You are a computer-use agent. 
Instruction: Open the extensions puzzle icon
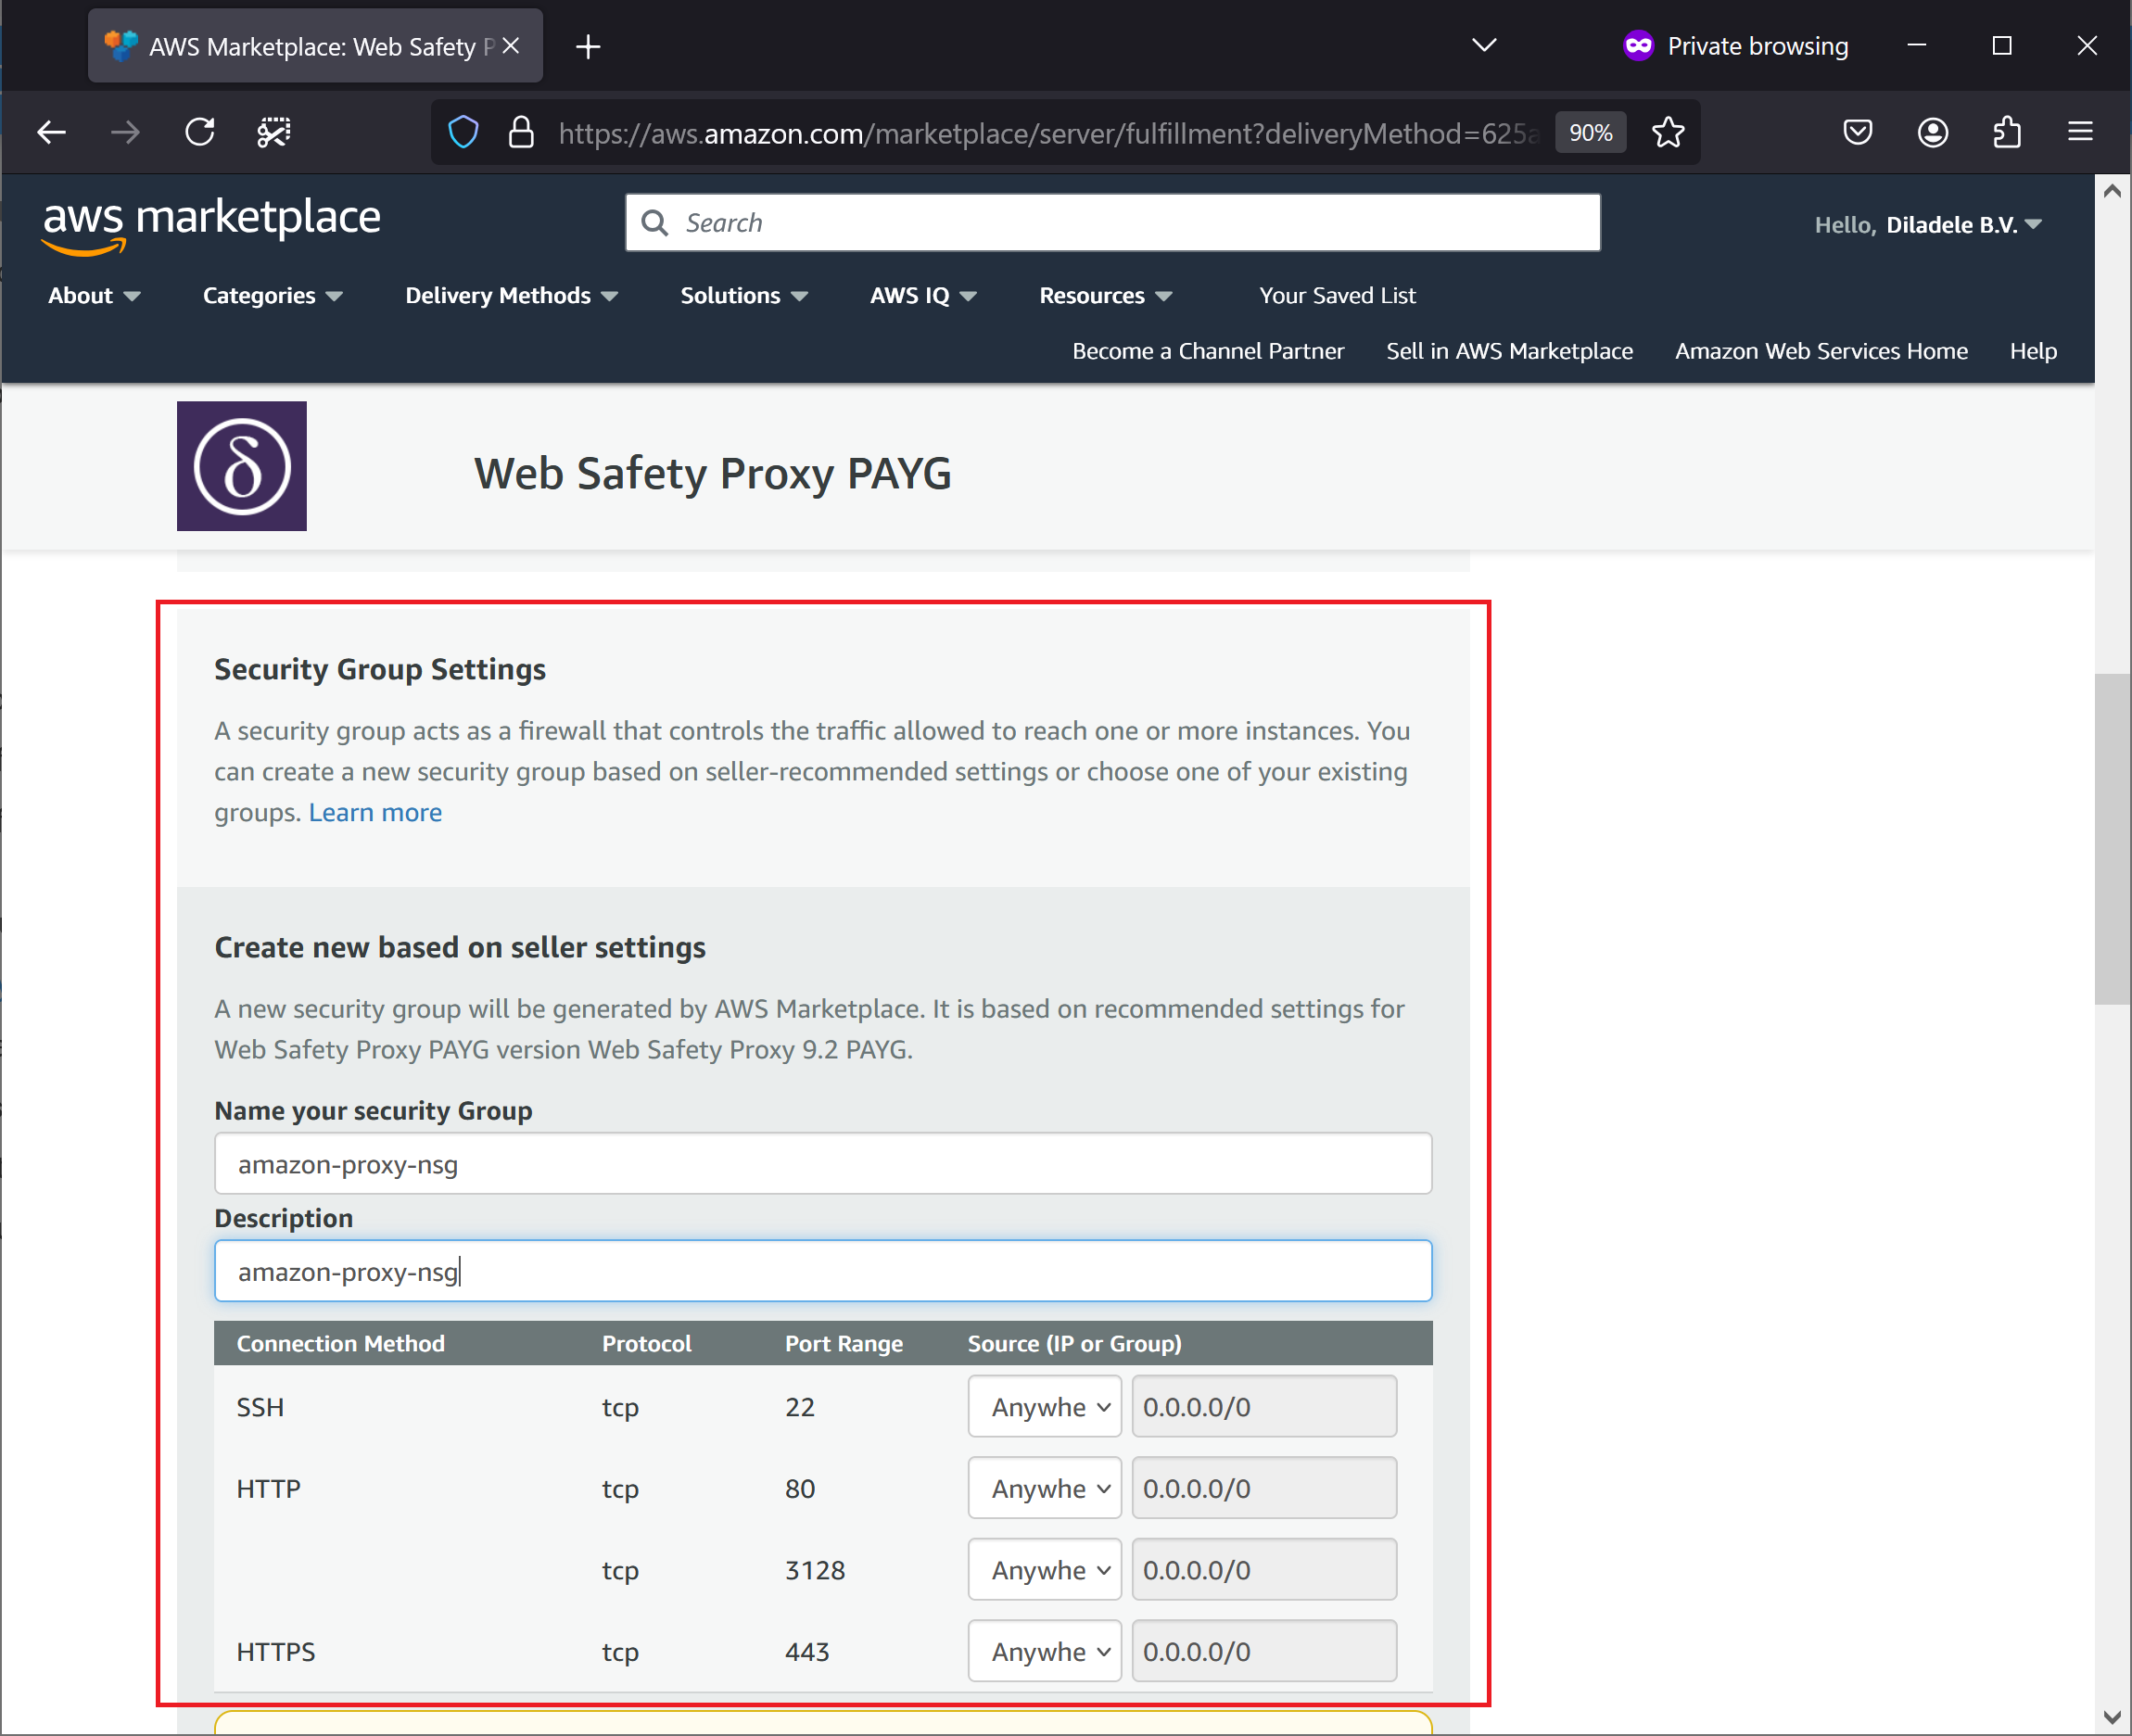(2006, 132)
